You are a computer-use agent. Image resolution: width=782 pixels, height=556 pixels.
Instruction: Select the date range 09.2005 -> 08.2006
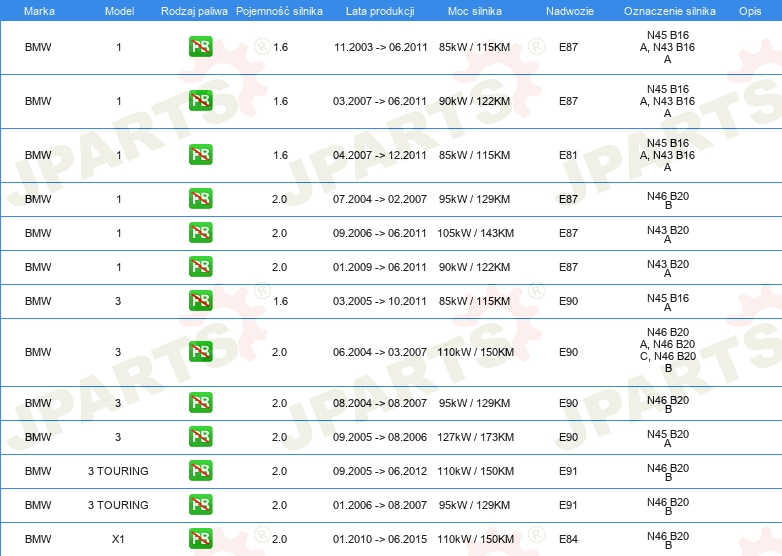tap(380, 437)
